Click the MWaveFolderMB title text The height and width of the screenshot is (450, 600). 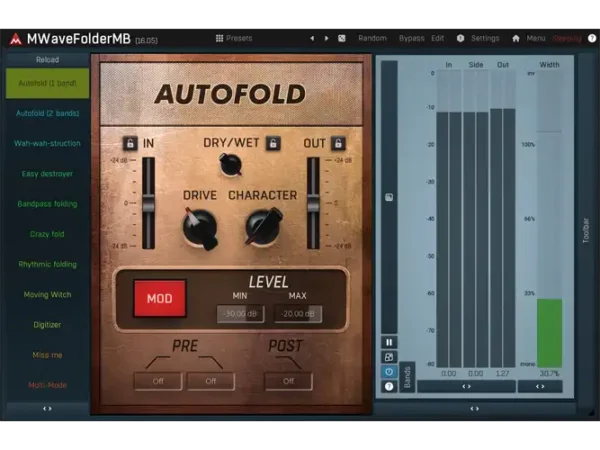(78, 39)
